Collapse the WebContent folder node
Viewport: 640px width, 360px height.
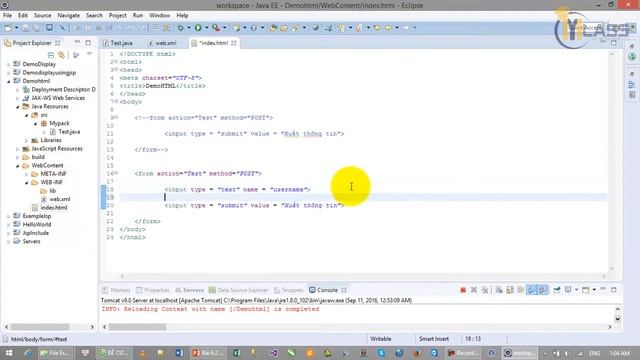[x=17, y=166]
